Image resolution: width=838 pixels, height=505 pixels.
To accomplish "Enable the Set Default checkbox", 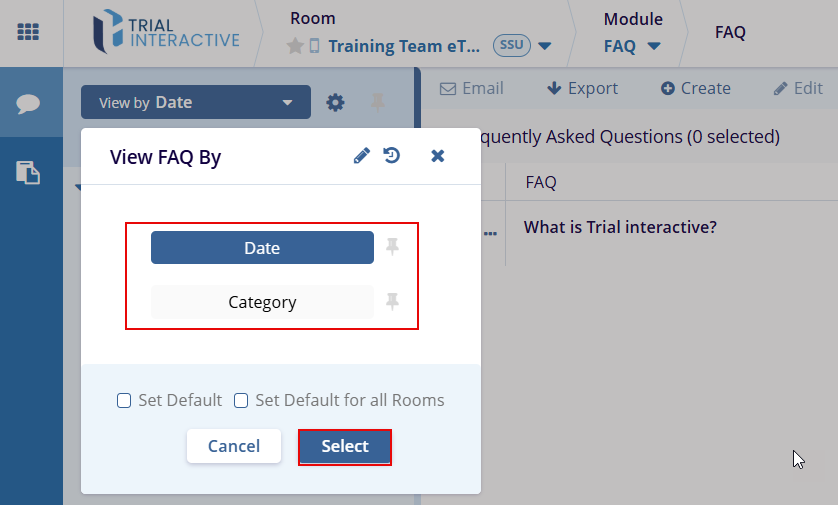I will (124, 401).
